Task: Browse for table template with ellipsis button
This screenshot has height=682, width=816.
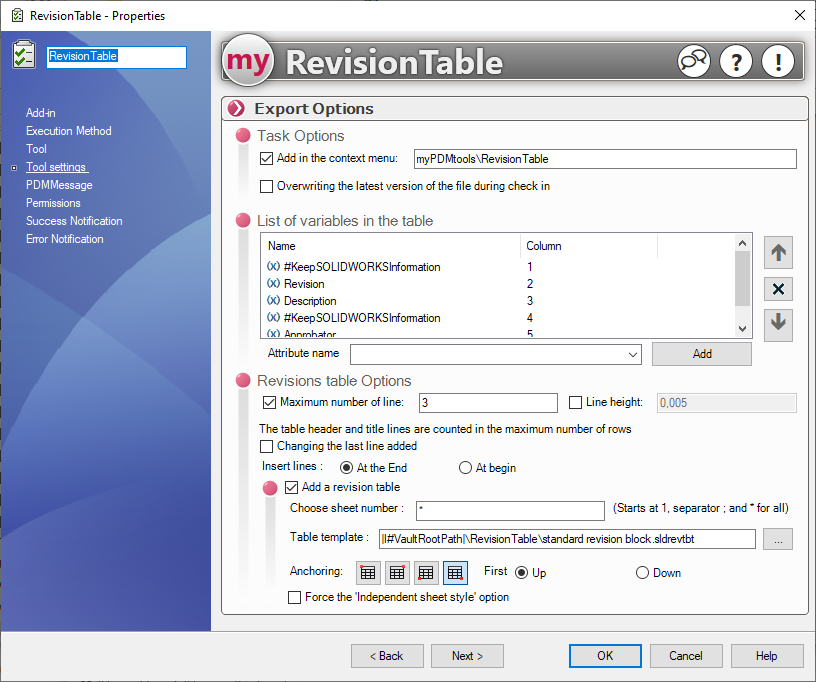Action: (778, 539)
